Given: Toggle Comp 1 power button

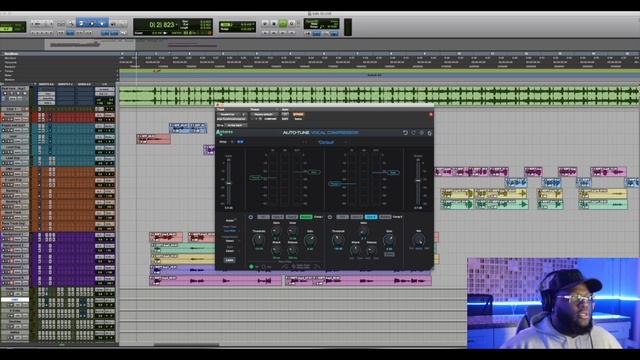Looking at the screenshot, I should pyautogui.click(x=251, y=217).
